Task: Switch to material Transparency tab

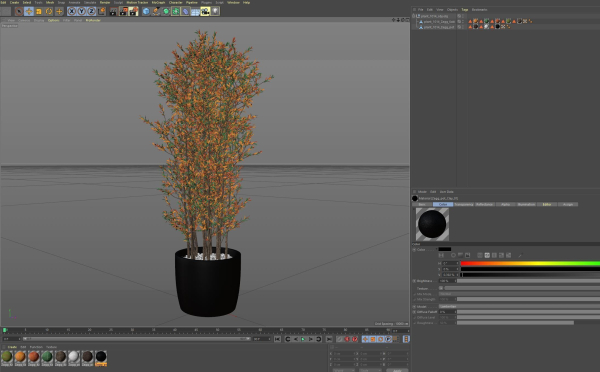Action: click(x=464, y=205)
